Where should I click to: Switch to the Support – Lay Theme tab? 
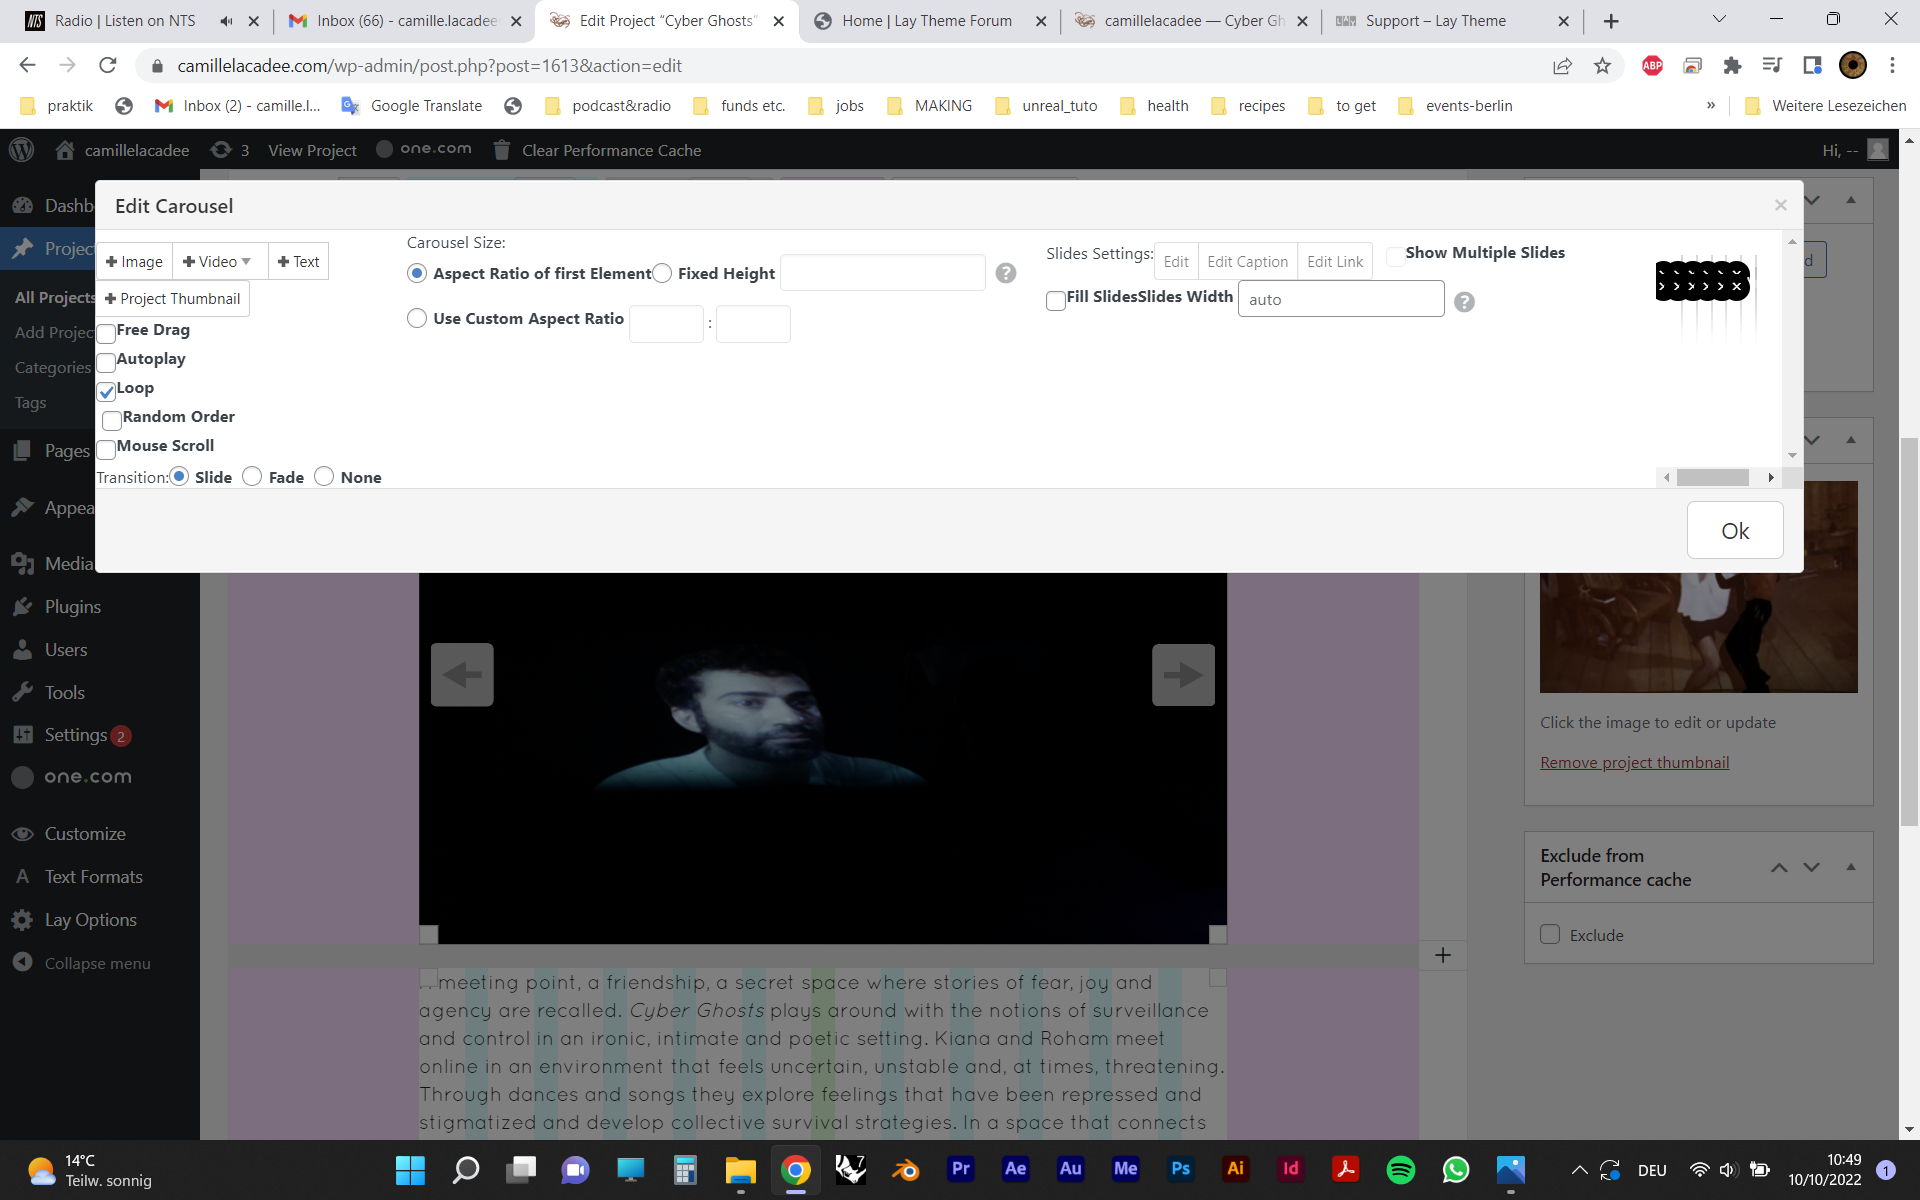point(1435,21)
